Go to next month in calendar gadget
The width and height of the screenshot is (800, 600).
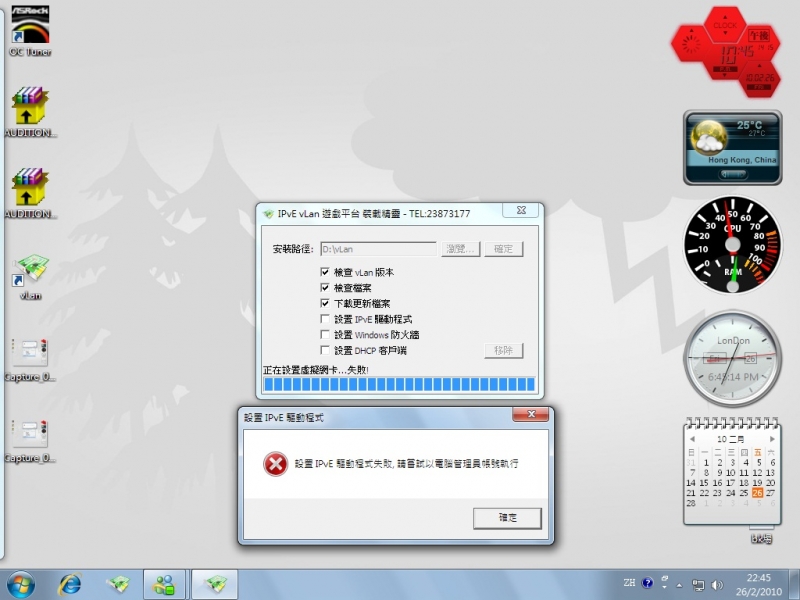click(772, 439)
